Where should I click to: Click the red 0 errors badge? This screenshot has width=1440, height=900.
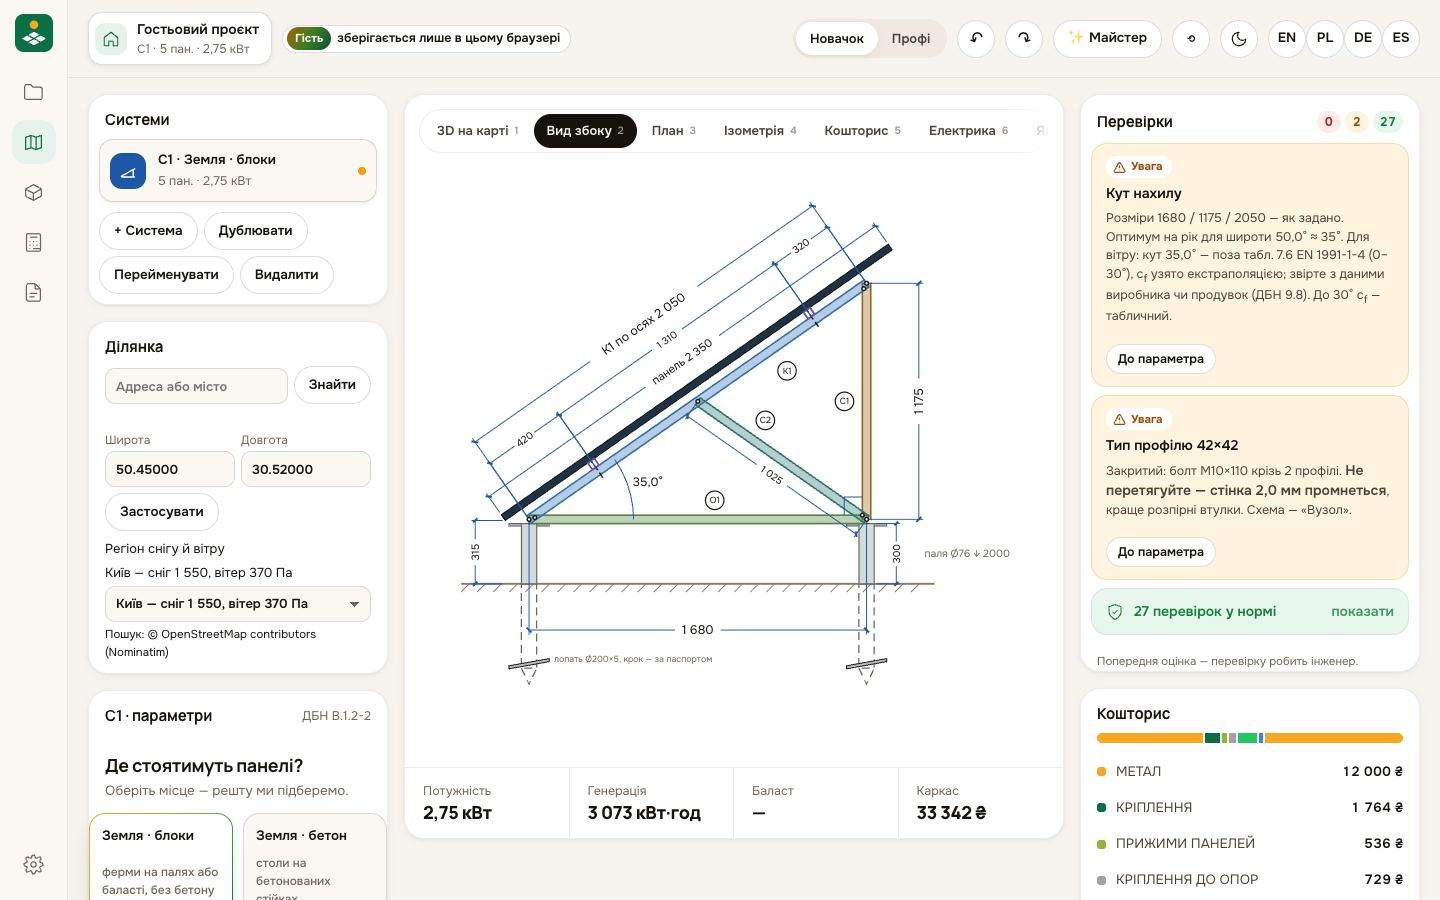point(1329,122)
